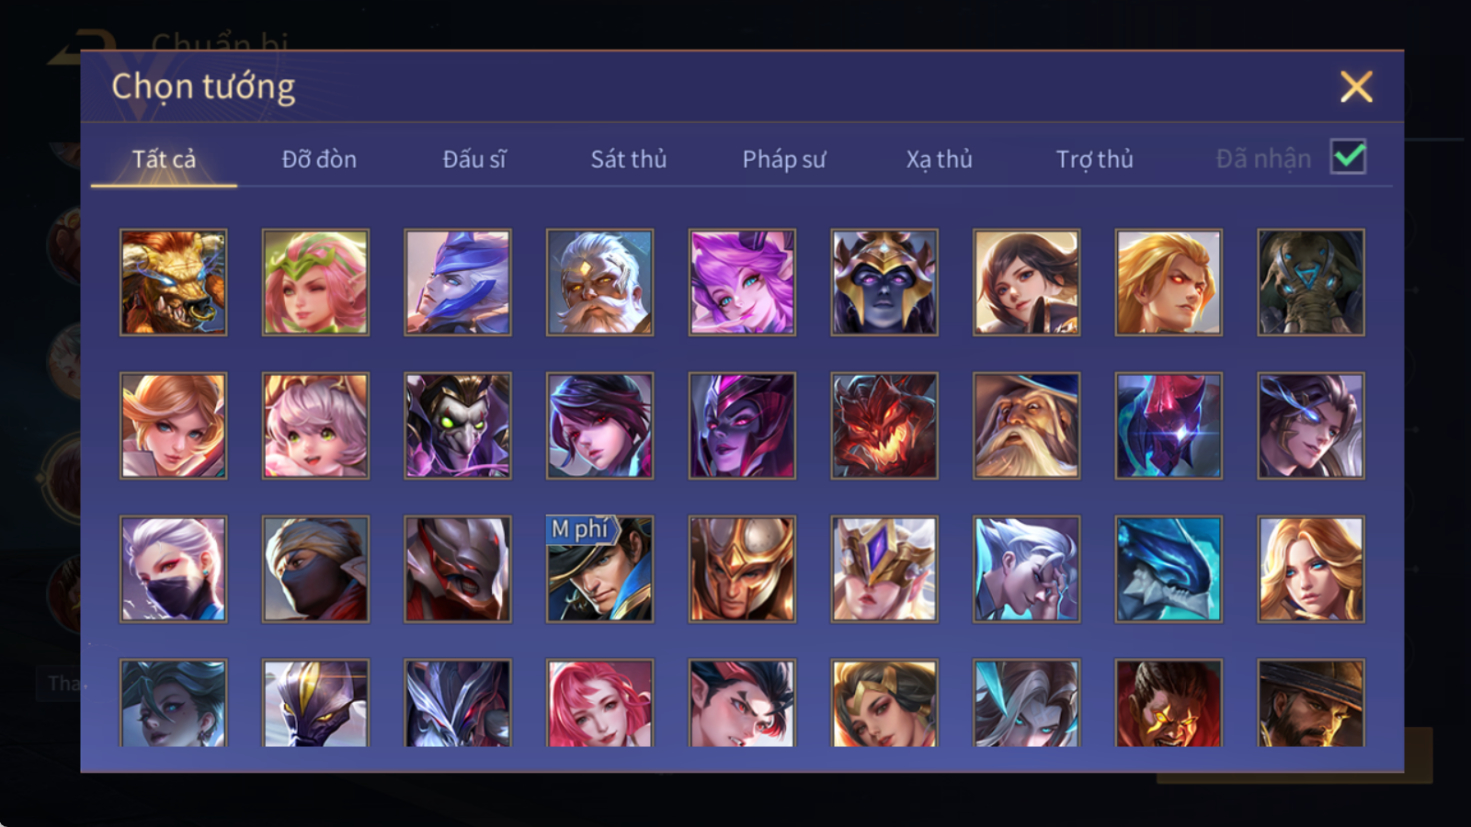This screenshot has width=1471, height=827.
Task: Pick the pink-haired girl with flower crown
Action: click(315, 282)
